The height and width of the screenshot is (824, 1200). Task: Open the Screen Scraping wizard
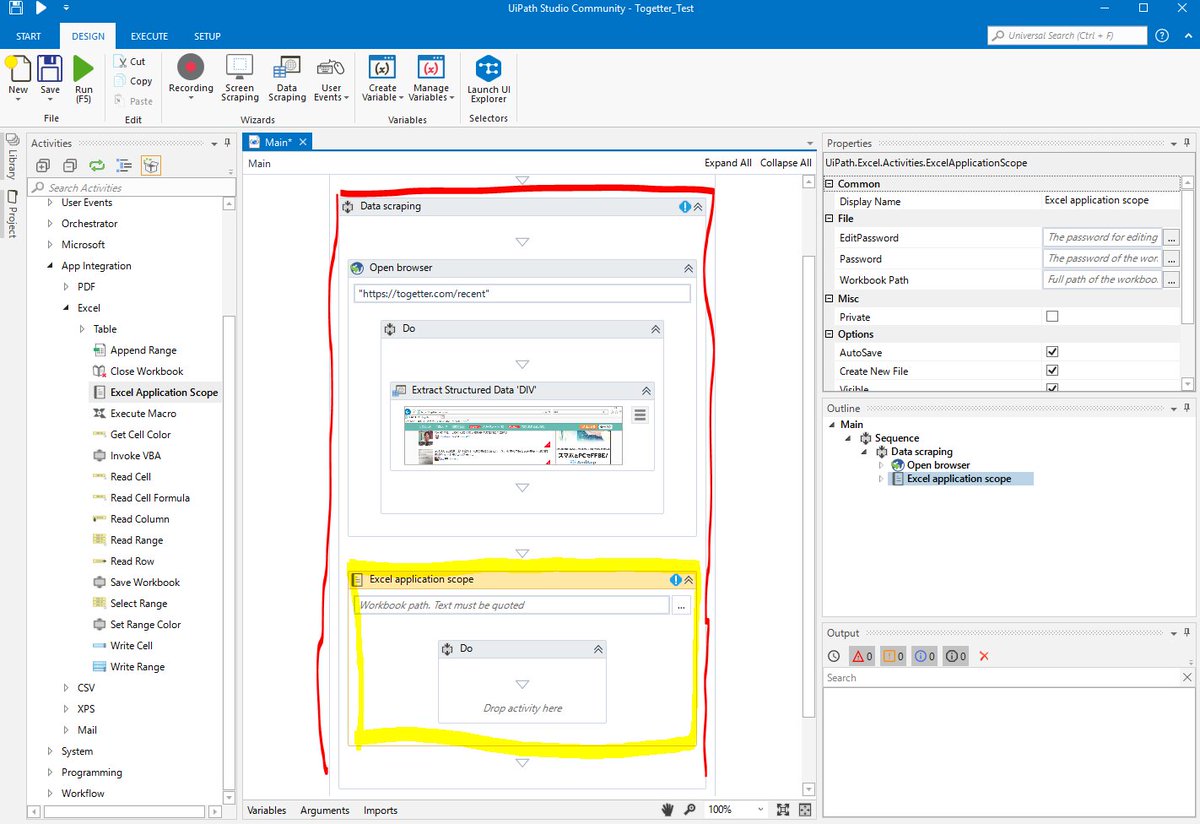(x=240, y=78)
